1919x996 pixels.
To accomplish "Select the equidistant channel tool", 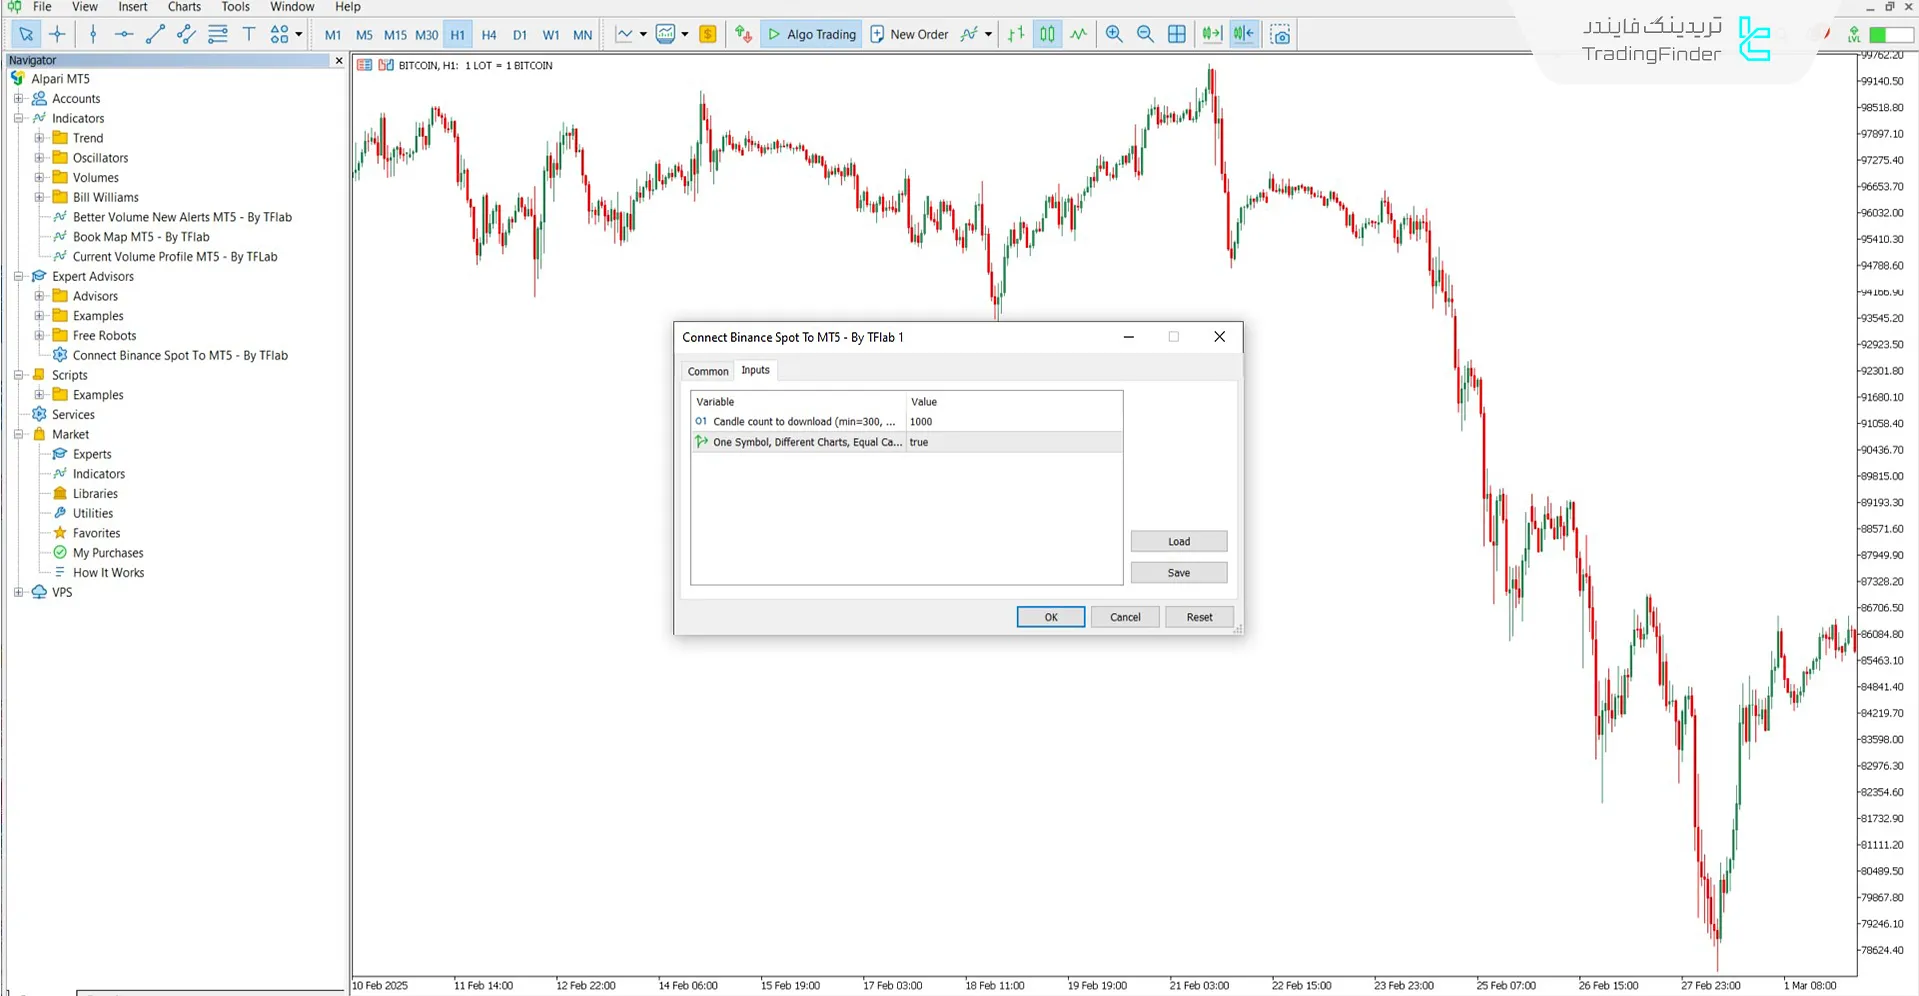I will point(186,34).
